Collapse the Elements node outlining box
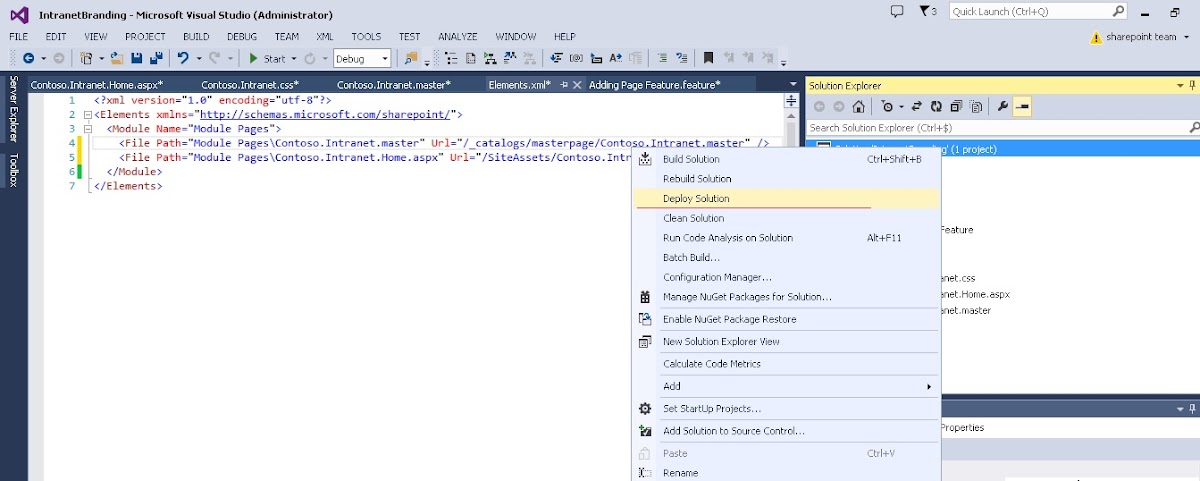Screen dimensions: 1200x481 coord(88,115)
